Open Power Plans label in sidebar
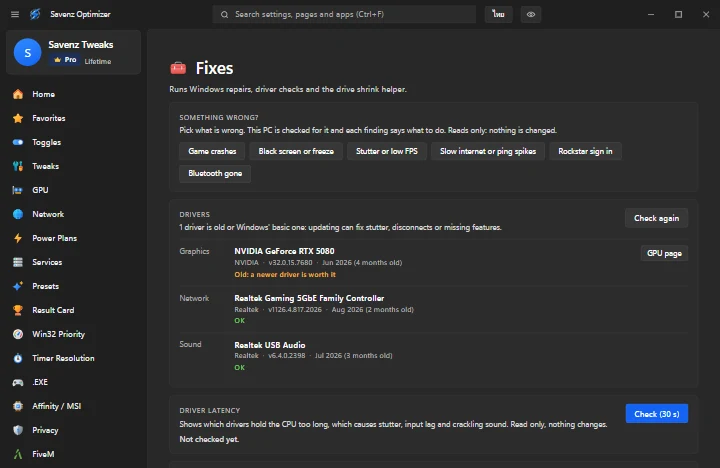Viewport: 720px width, 468px height. pyautogui.click(x=55, y=238)
